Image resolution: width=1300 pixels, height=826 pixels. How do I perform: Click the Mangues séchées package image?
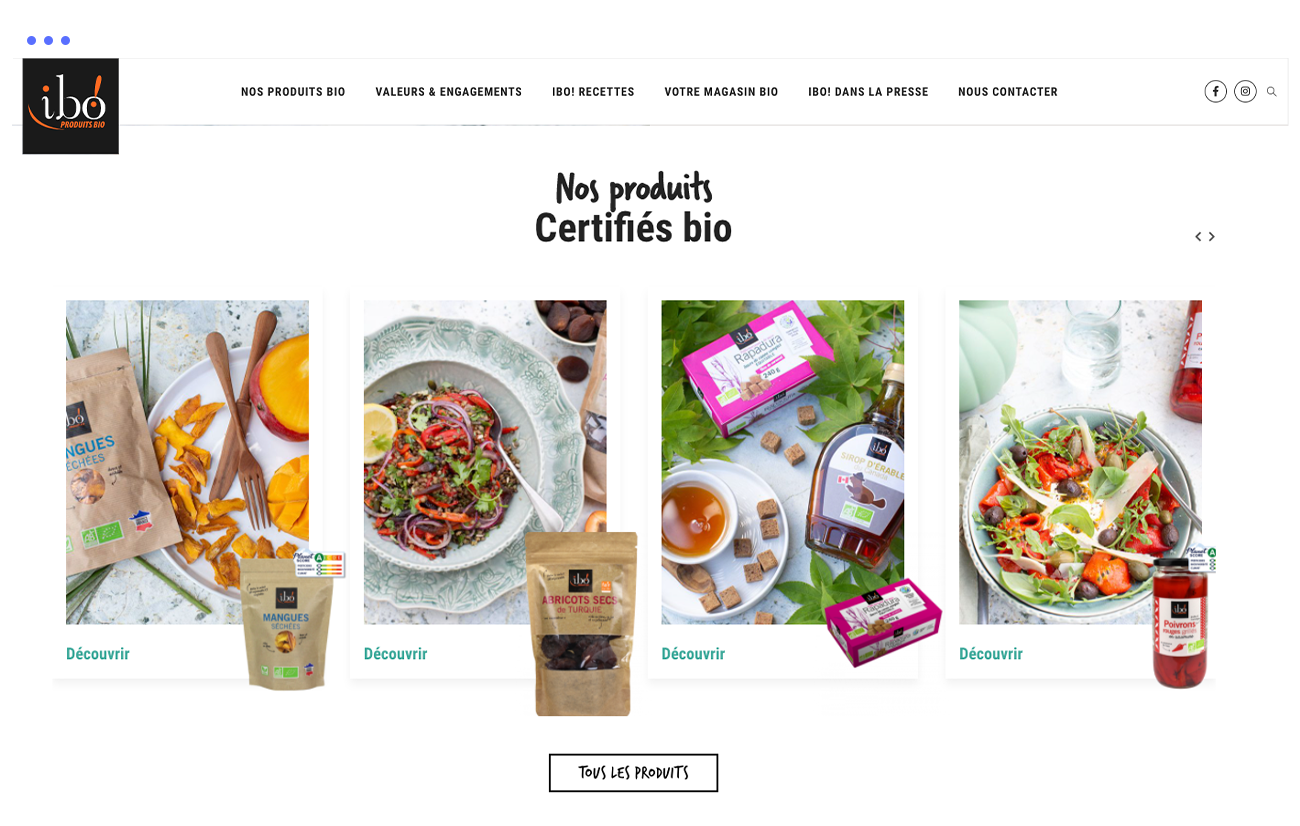pos(288,622)
